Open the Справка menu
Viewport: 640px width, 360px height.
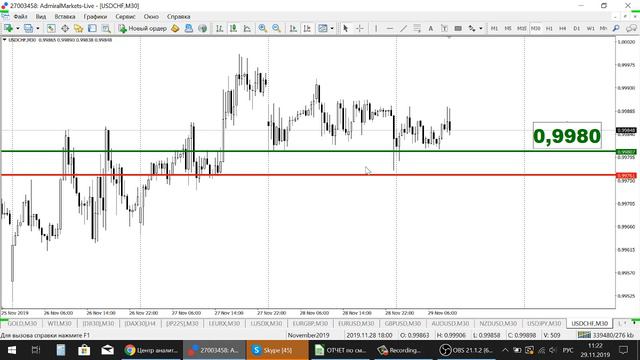pyautogui.click(x=178, y=17)
